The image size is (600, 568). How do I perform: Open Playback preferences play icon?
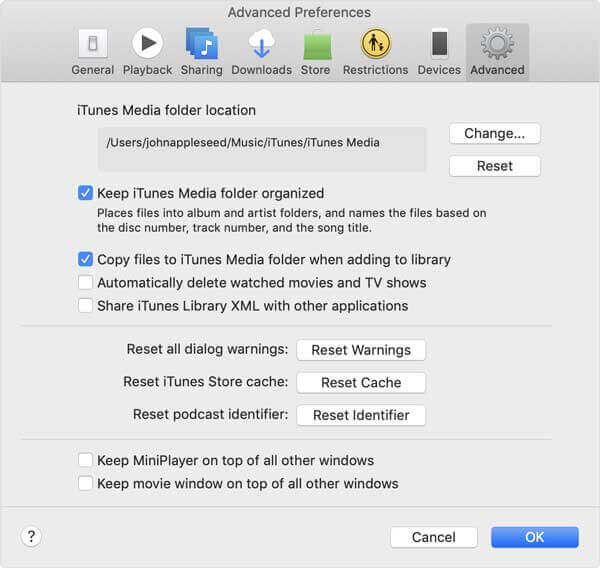(x=147, y=43)
